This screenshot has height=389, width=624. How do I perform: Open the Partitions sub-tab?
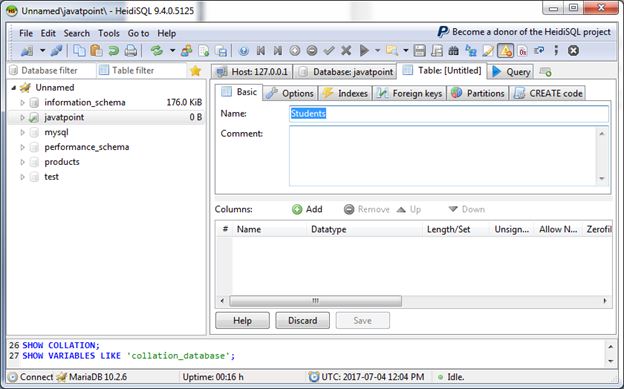click(478, 93)
